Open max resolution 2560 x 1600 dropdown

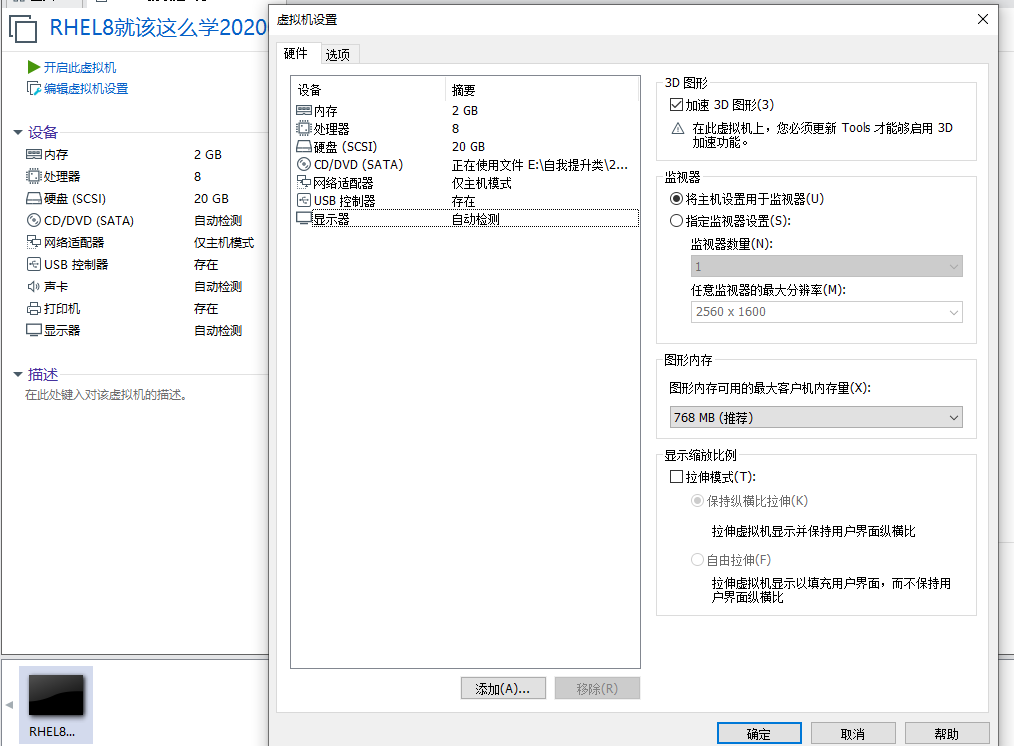(x=826, y=312)
